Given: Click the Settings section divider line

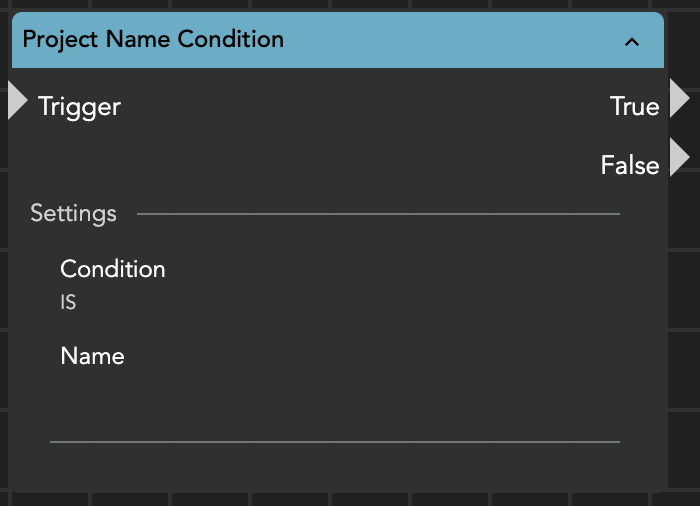Looking at the screenshot, I should [378, 214].
